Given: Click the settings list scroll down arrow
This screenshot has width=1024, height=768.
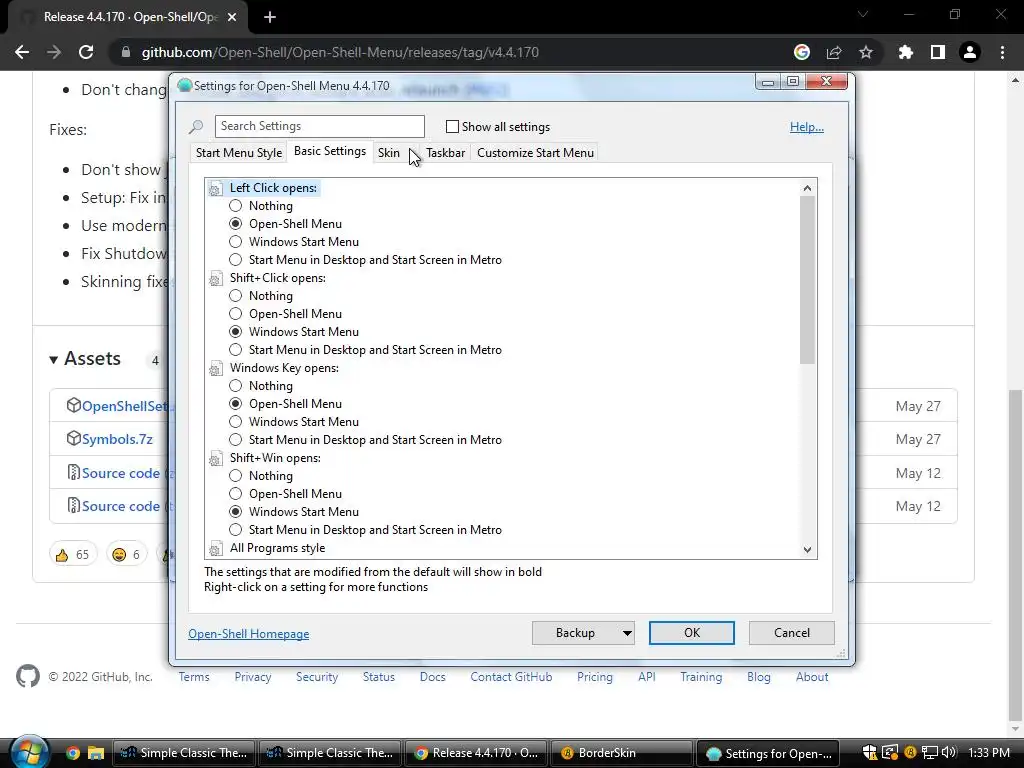Looking at the screenshot, I should click(x=808, y=550).
